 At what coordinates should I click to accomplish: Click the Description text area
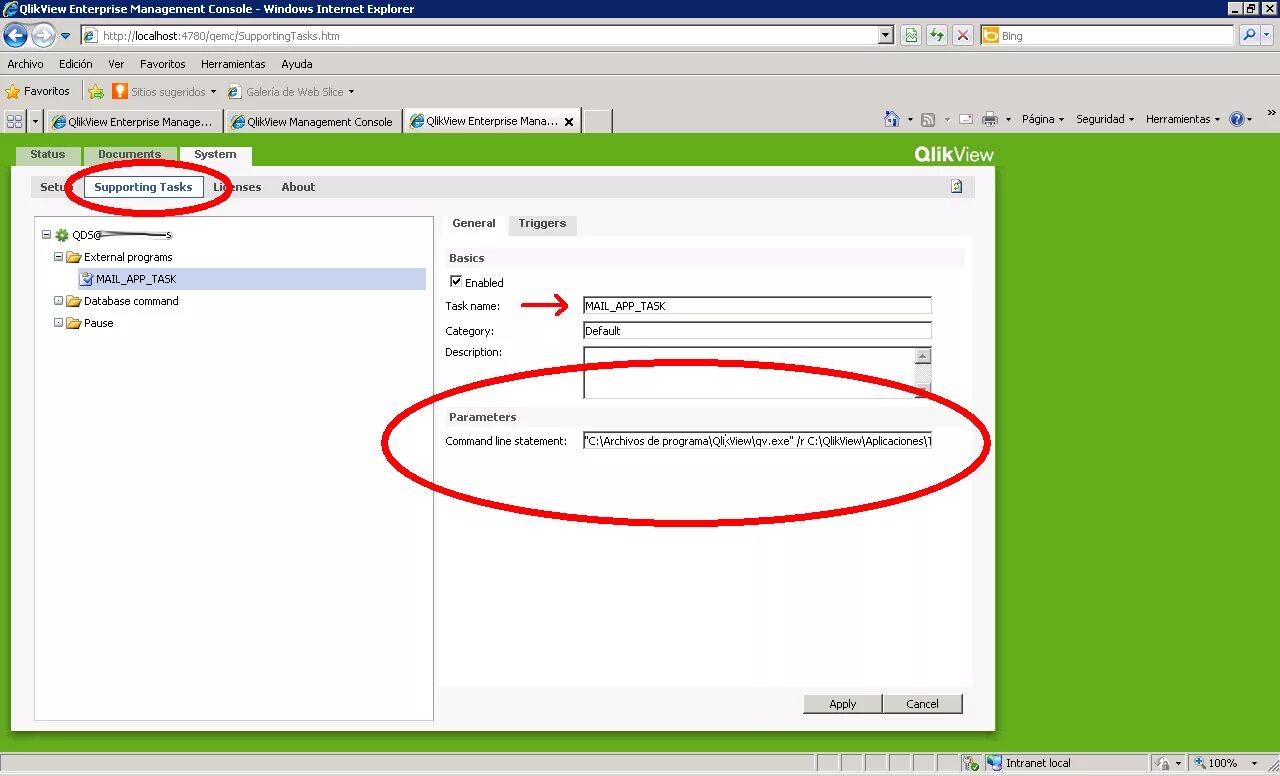tap(749, 373)
